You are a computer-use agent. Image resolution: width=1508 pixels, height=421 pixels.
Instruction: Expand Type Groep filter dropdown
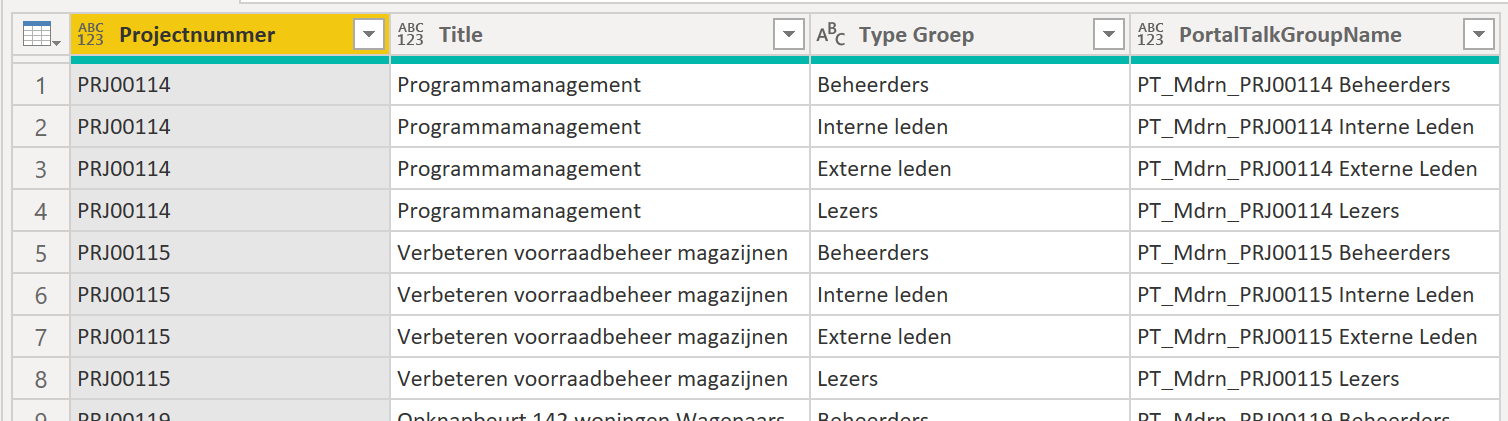pyautogui.click(x=1109, y=35)
